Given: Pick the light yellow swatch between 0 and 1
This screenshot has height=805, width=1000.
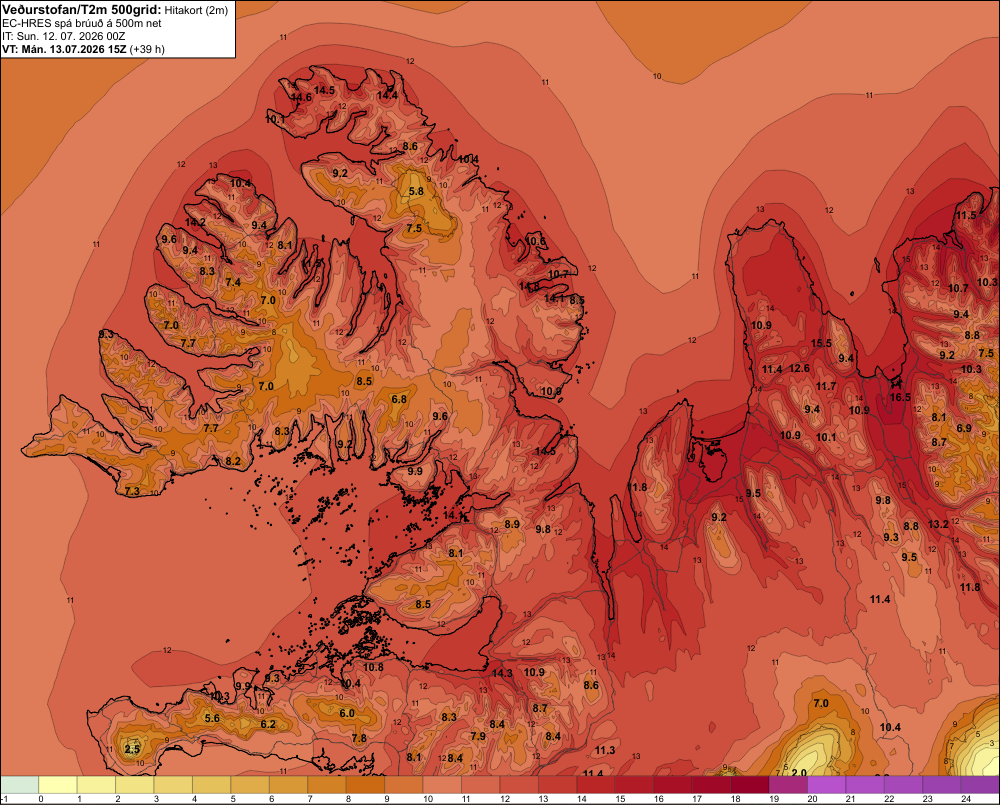Looking at the screenshot, I should (x=58, y=785).
